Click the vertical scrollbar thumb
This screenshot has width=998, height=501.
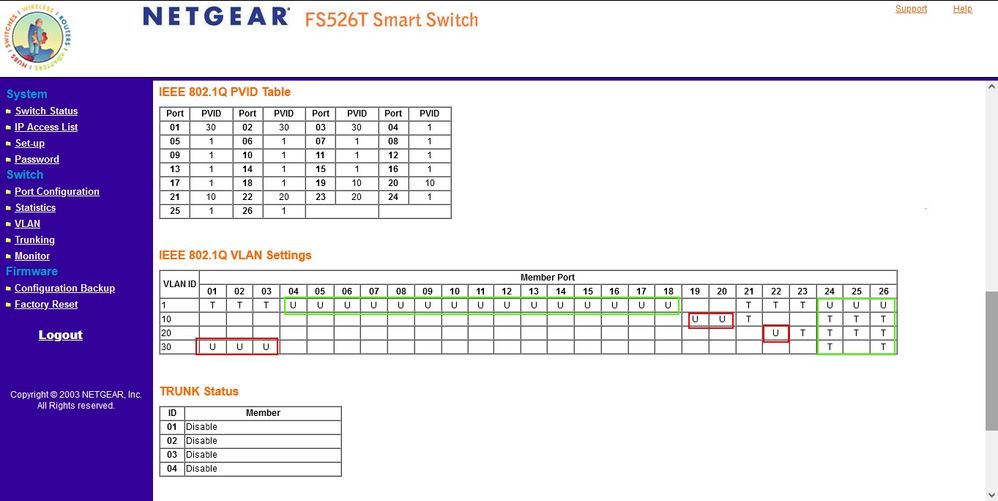click(x=992, y=360)
